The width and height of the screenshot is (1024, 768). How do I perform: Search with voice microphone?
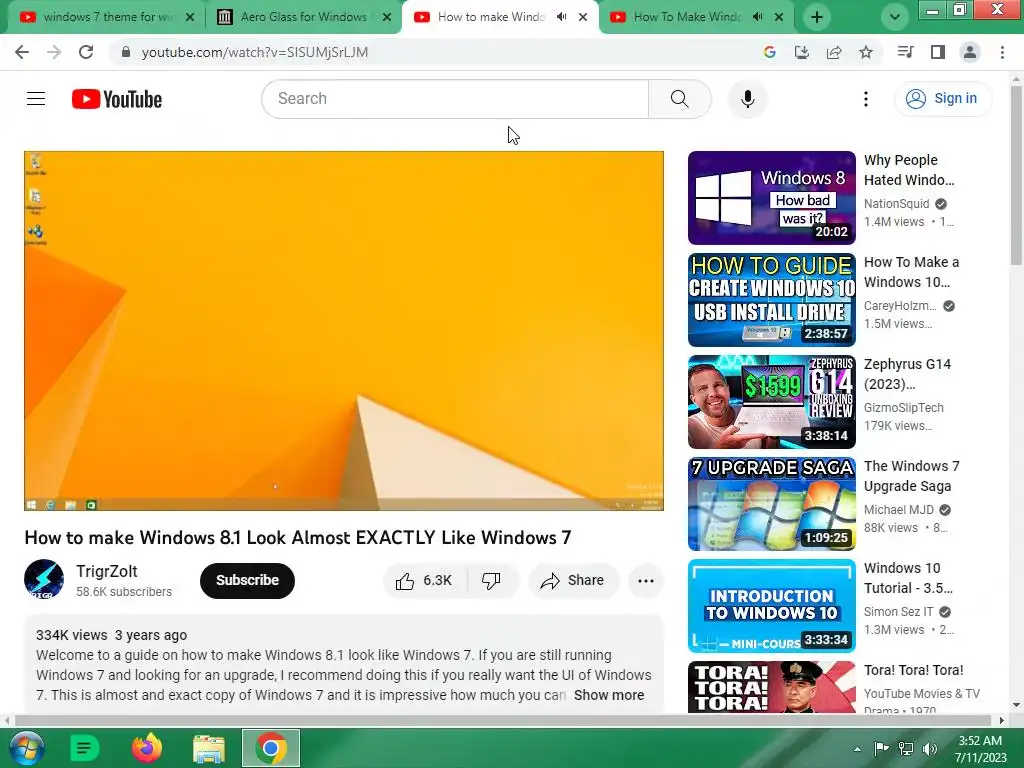[748, 99]
